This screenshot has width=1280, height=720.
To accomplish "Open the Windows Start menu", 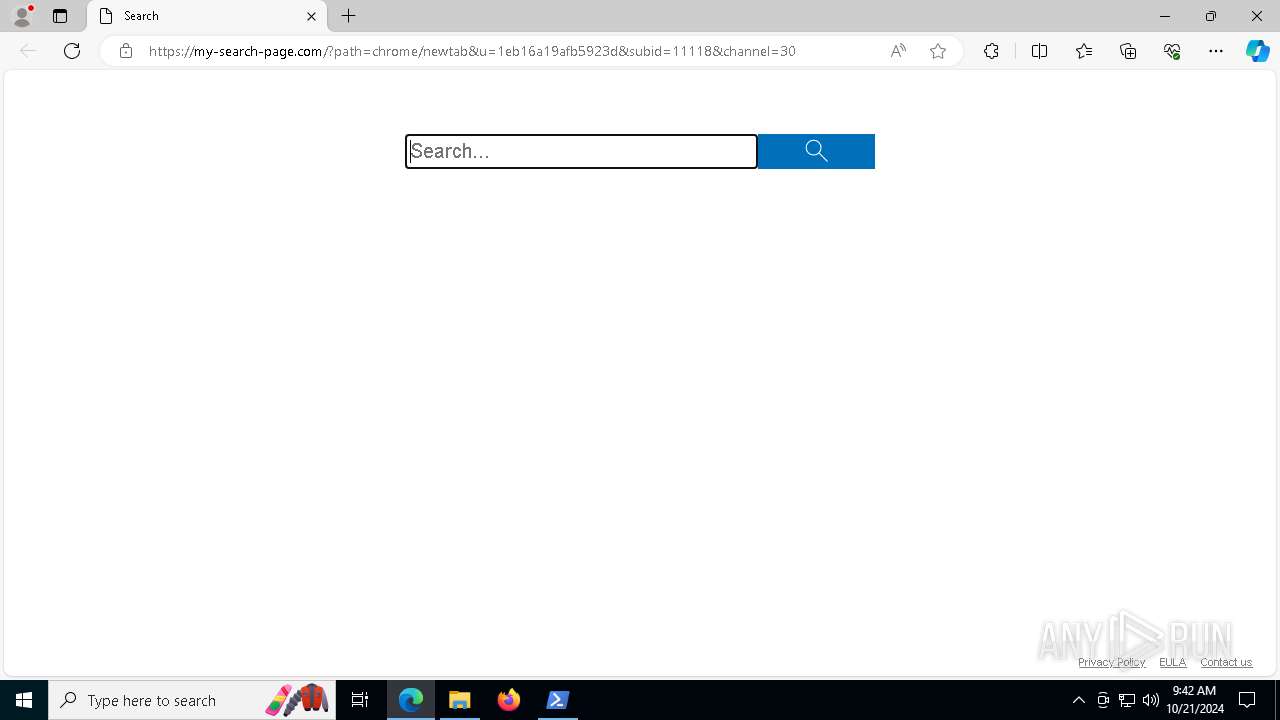I will (24, 700).
